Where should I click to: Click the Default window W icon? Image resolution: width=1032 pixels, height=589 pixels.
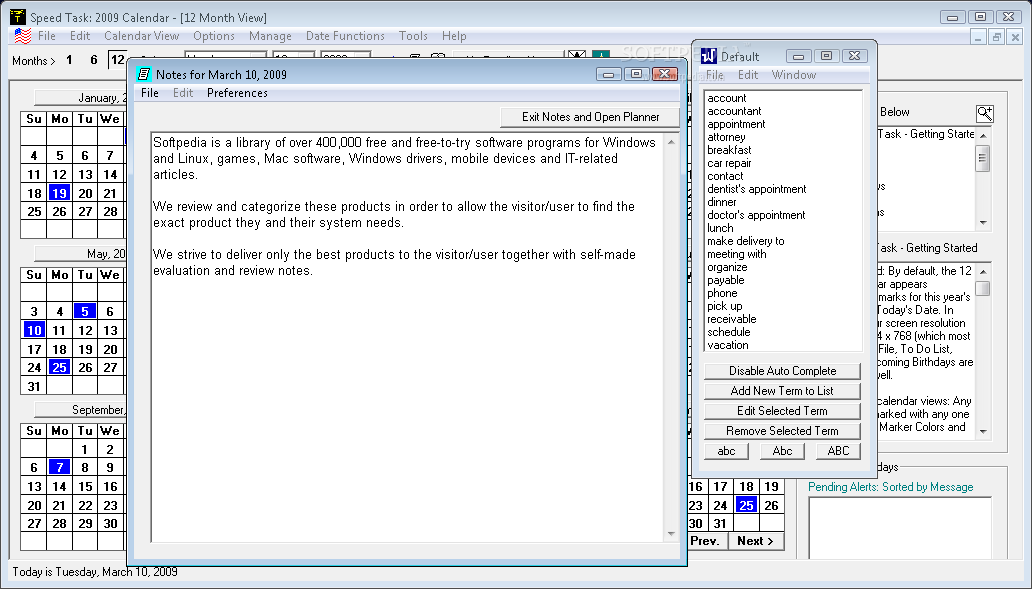(x=708, y=56)
